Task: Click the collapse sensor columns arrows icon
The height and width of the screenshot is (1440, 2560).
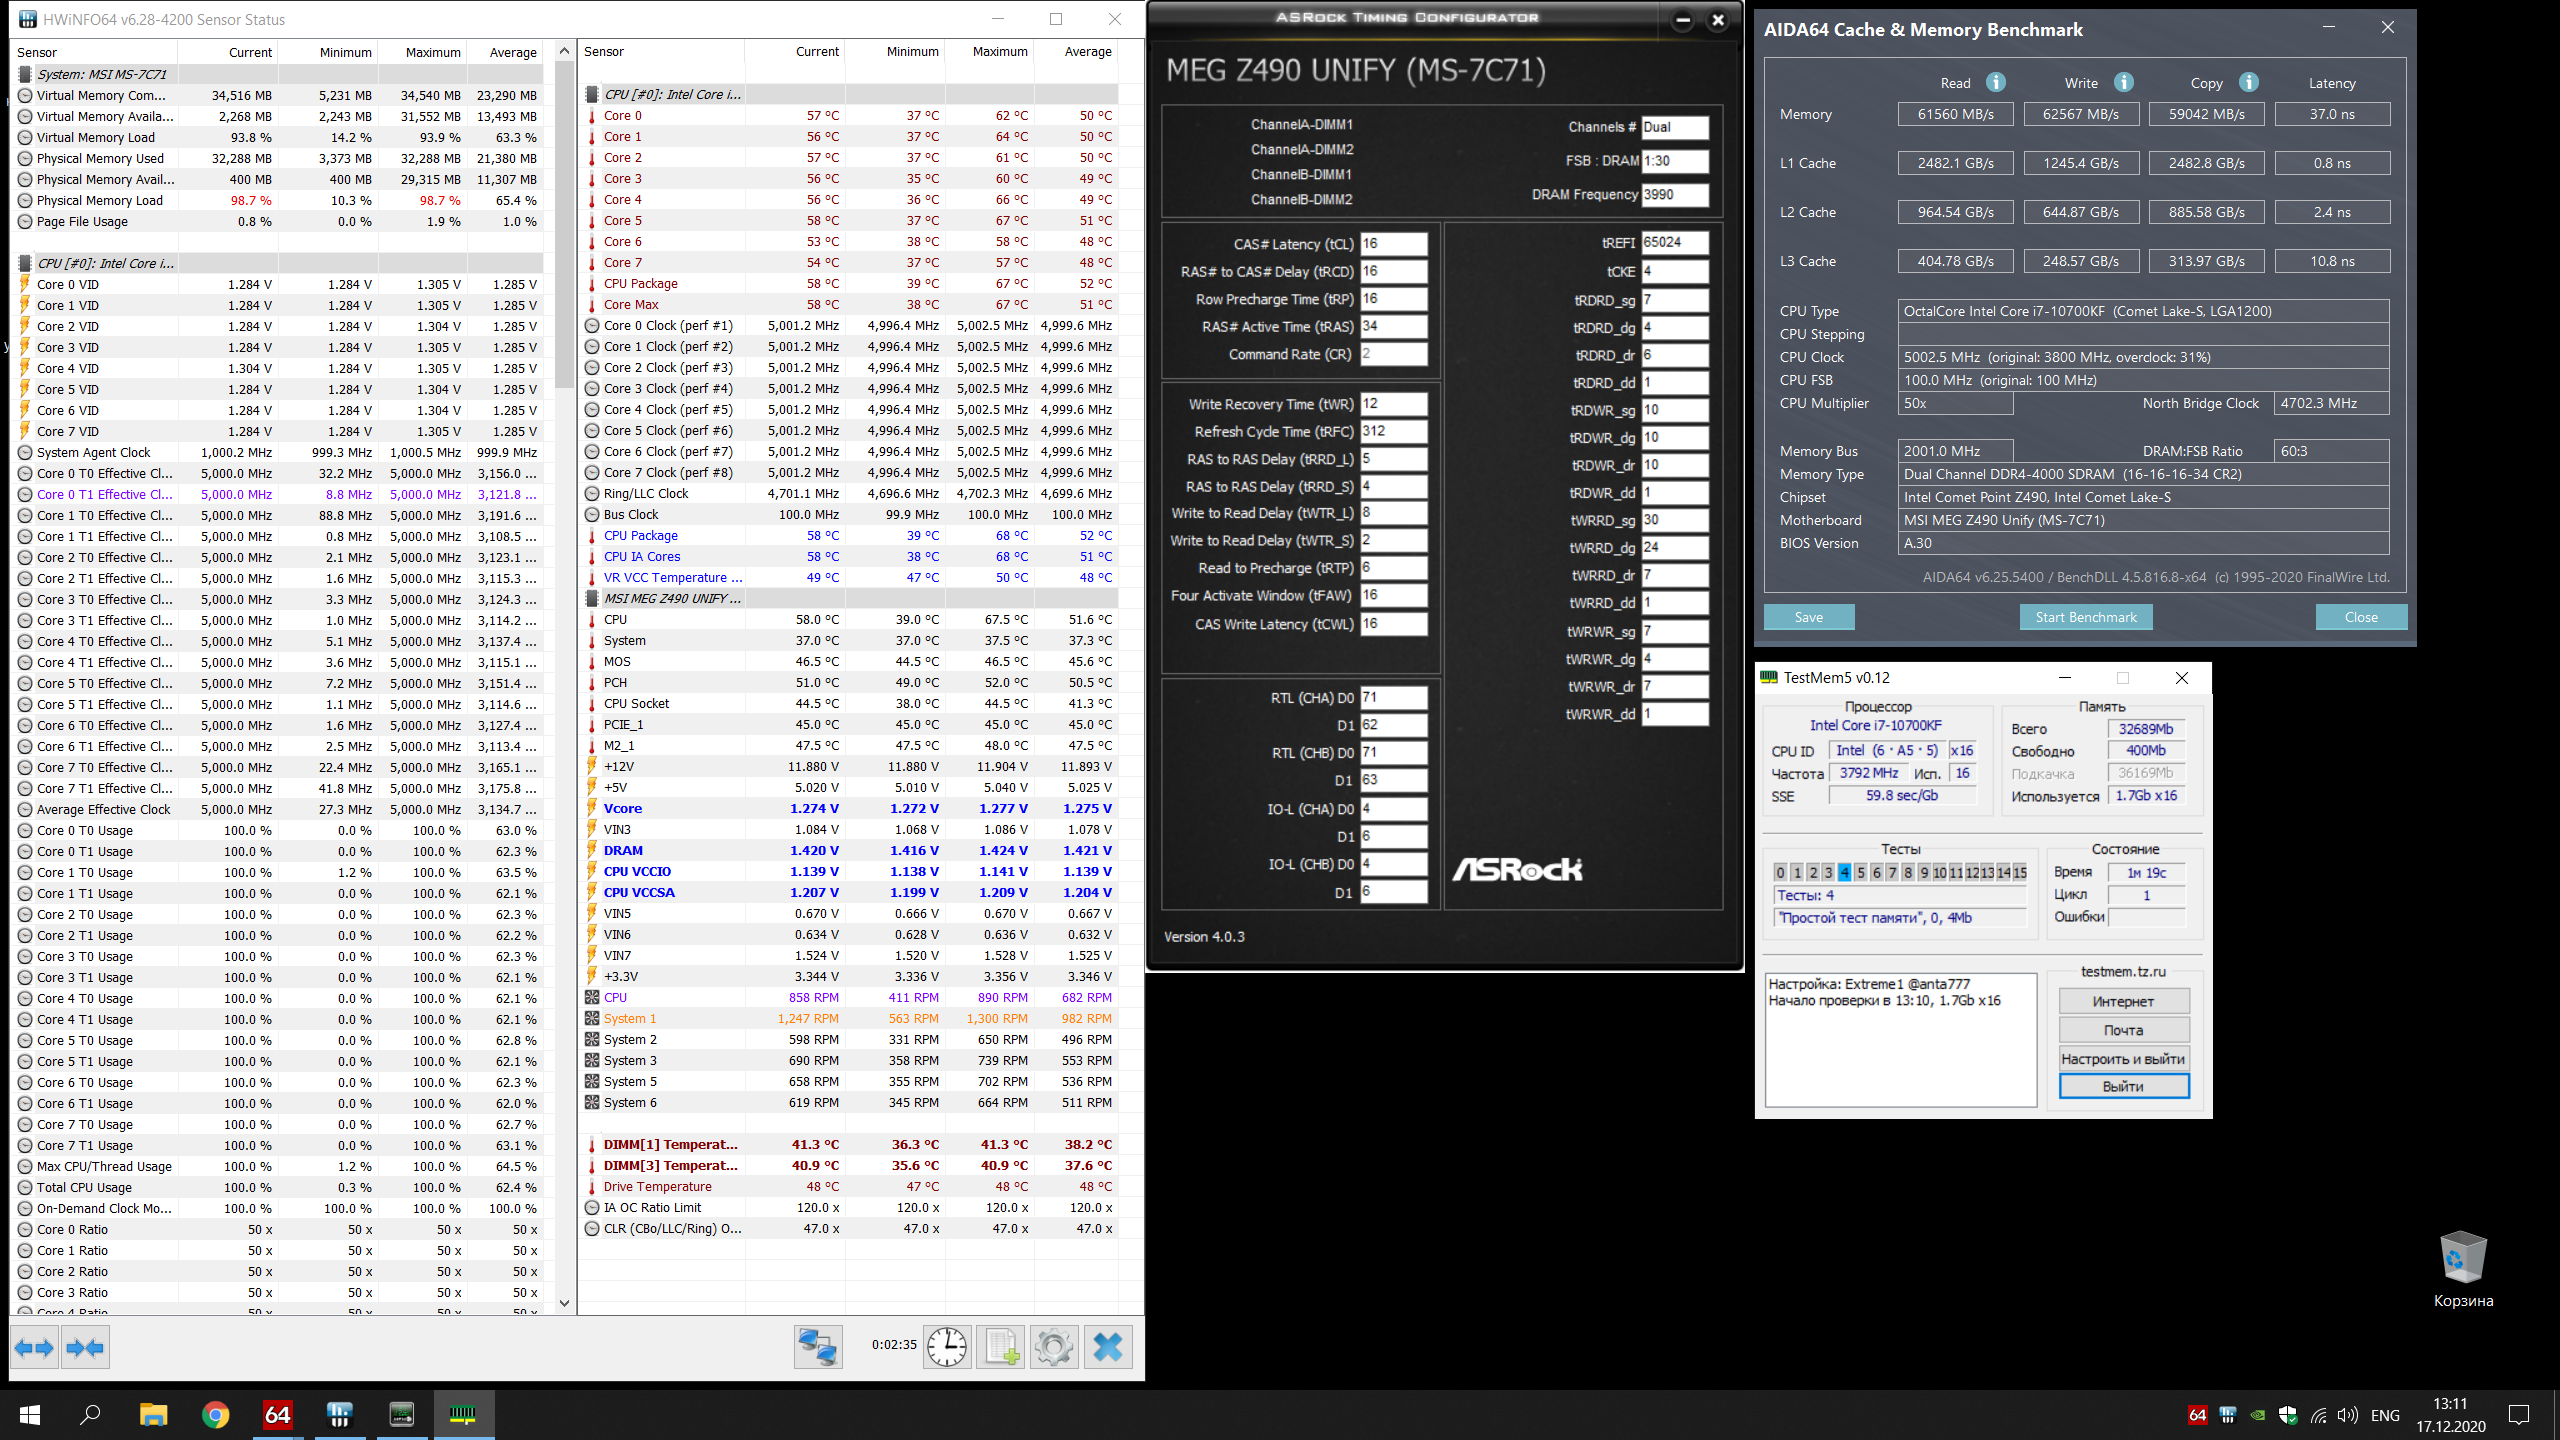Action: pos(85,1348)
